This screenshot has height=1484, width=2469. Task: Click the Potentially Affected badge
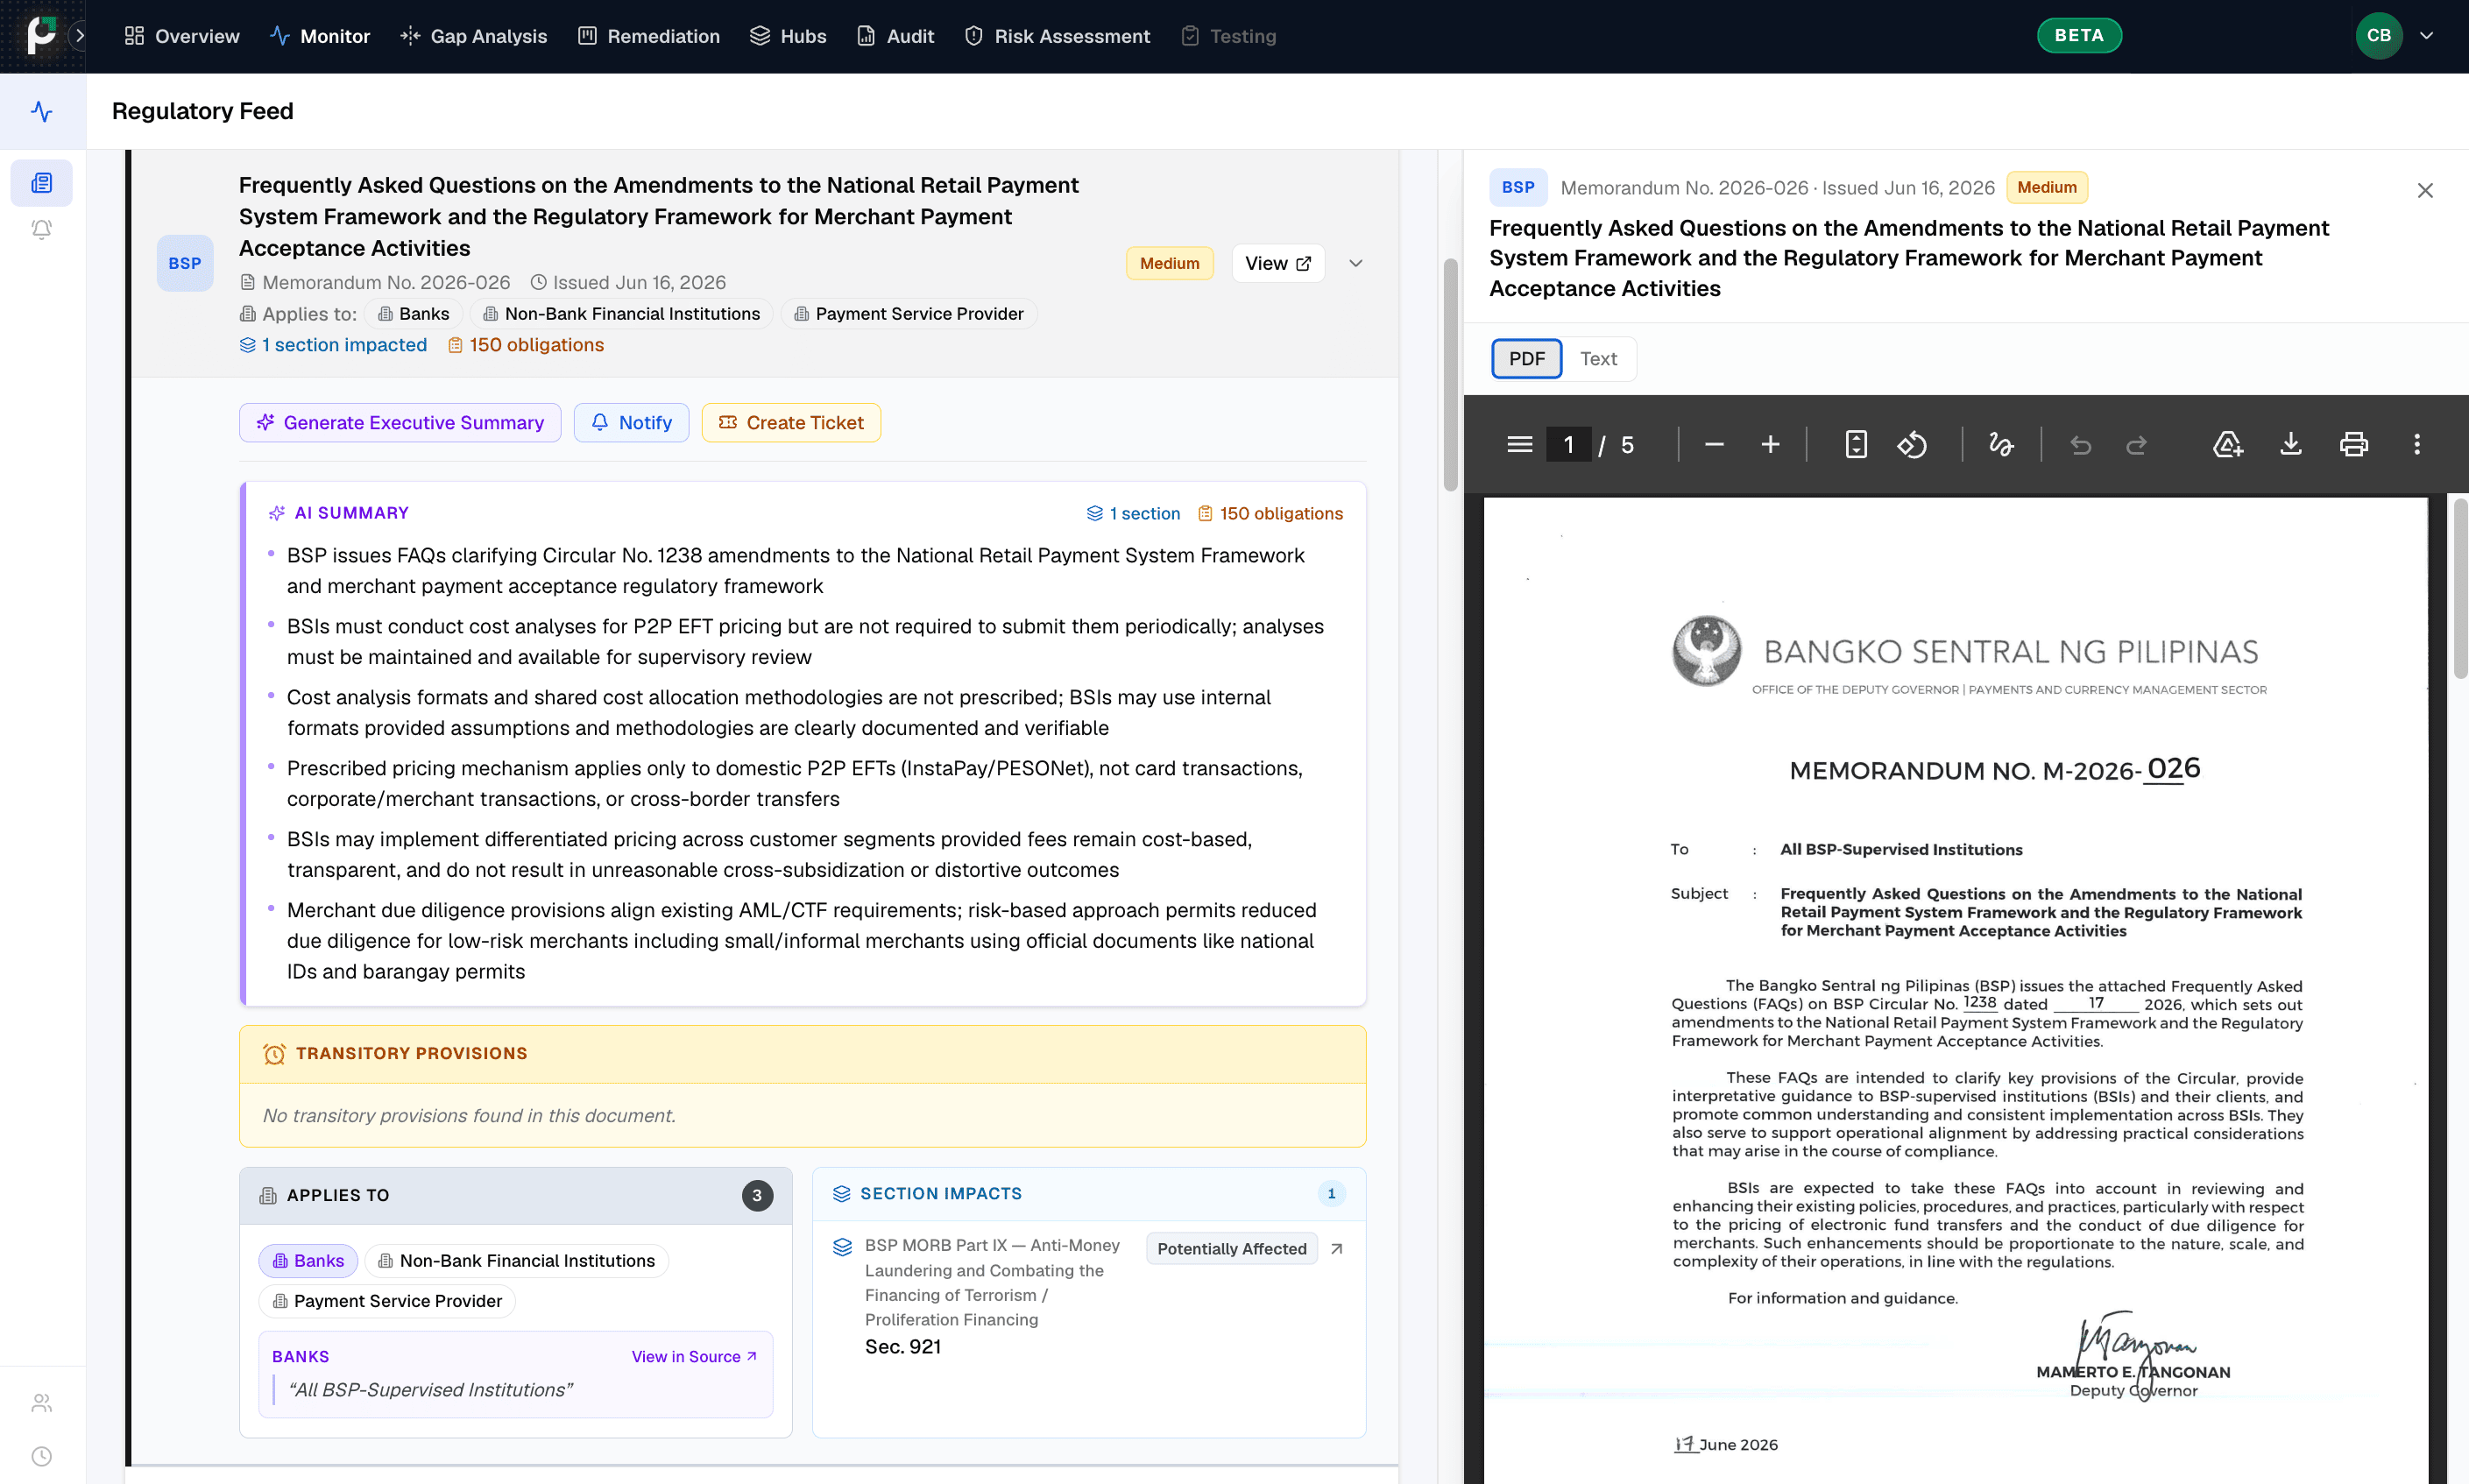1232,1248
